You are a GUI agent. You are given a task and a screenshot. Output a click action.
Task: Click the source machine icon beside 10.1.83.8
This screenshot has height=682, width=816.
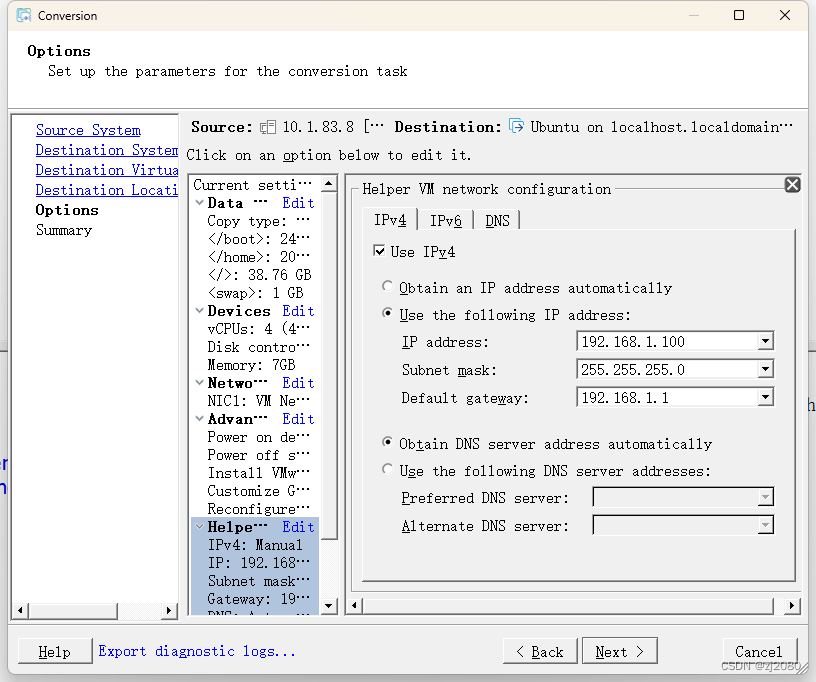pyautogui.click(x=267, y=127)
